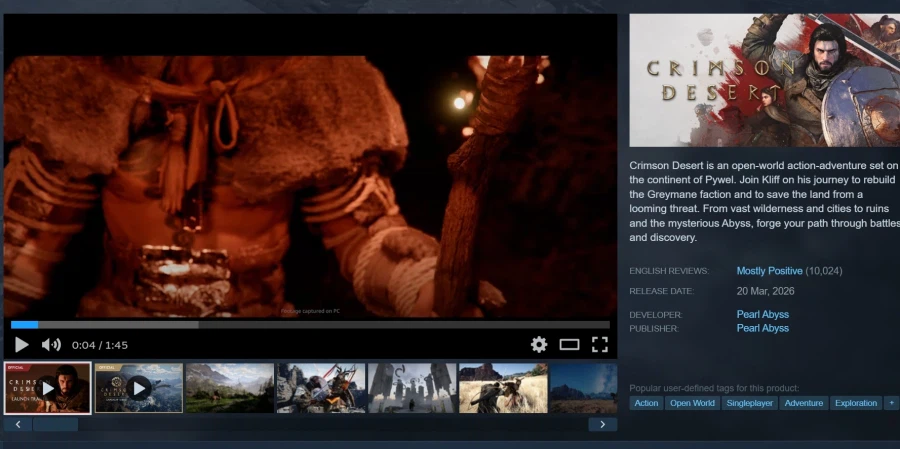Screen dimensions: 900x449
Task: Select the first launch trailer thumbnail
Action: tap(47, 388)
